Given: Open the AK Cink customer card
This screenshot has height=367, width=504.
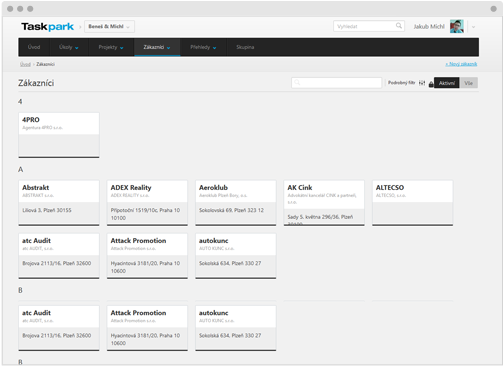Looking at the screenshot, I should [324, 203].
